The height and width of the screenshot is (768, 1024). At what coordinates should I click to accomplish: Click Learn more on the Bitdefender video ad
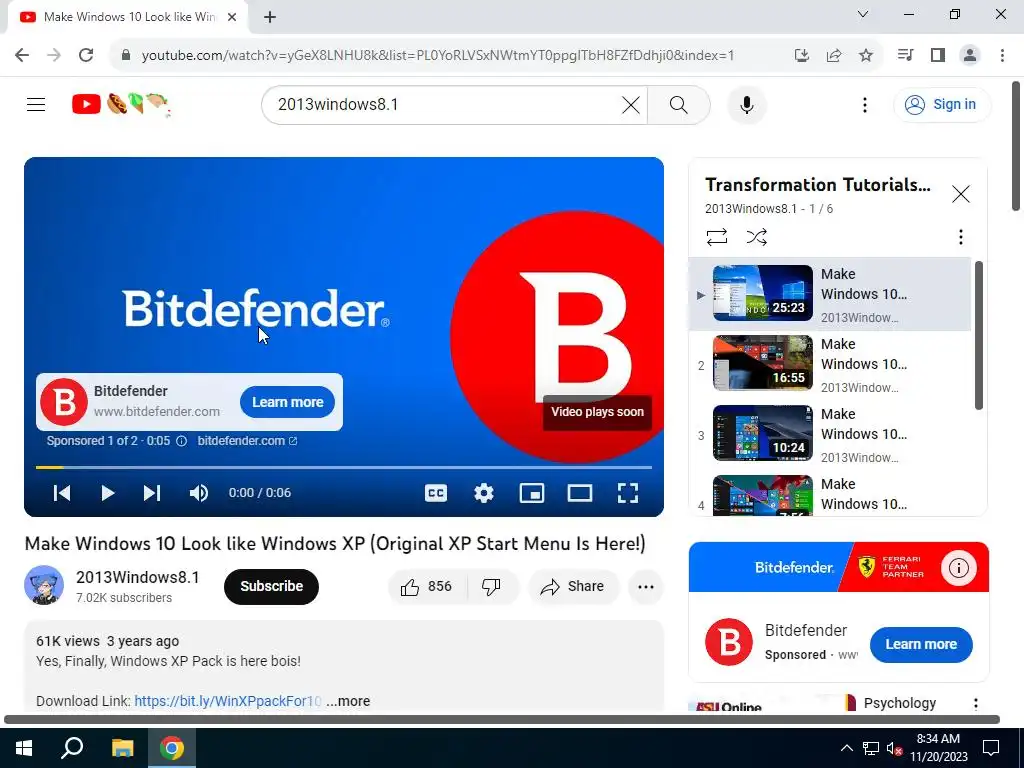(x=287, y=402)
